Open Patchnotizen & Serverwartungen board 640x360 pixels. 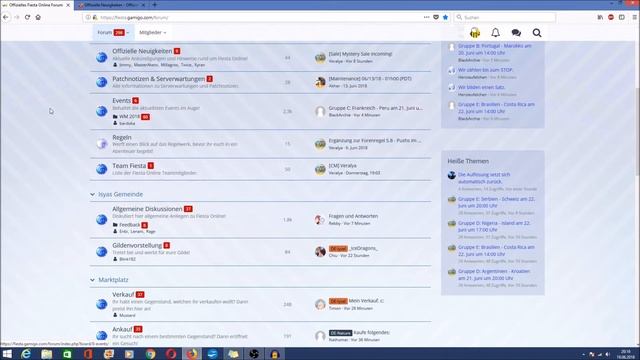[x=158, y=79]
